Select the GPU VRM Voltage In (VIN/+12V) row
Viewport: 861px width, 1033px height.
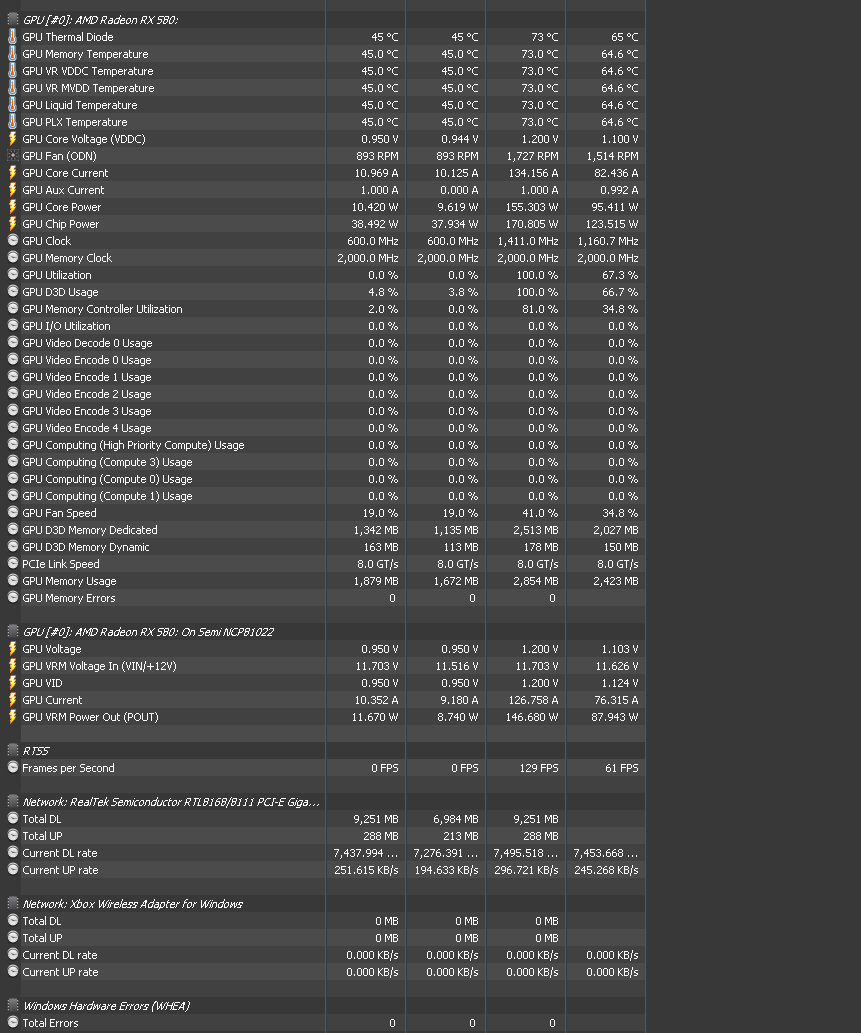pos(323,666)
